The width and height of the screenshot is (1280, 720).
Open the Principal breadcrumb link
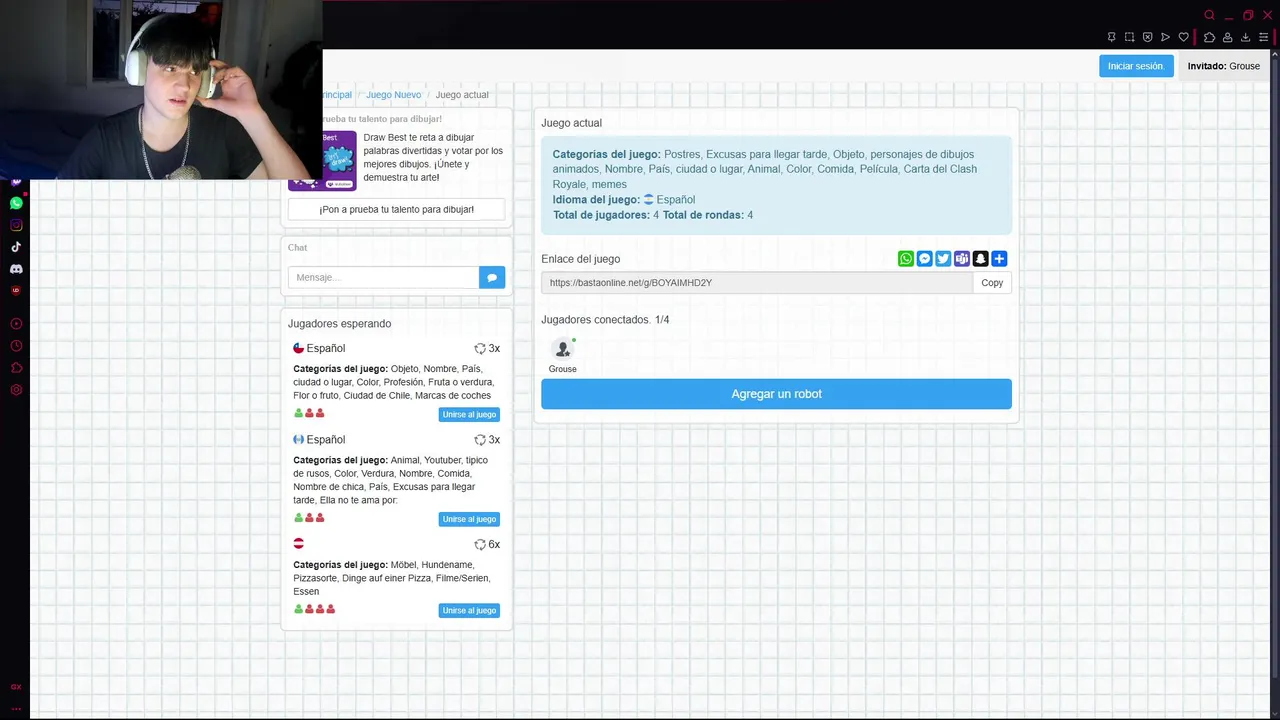[336, 95]
